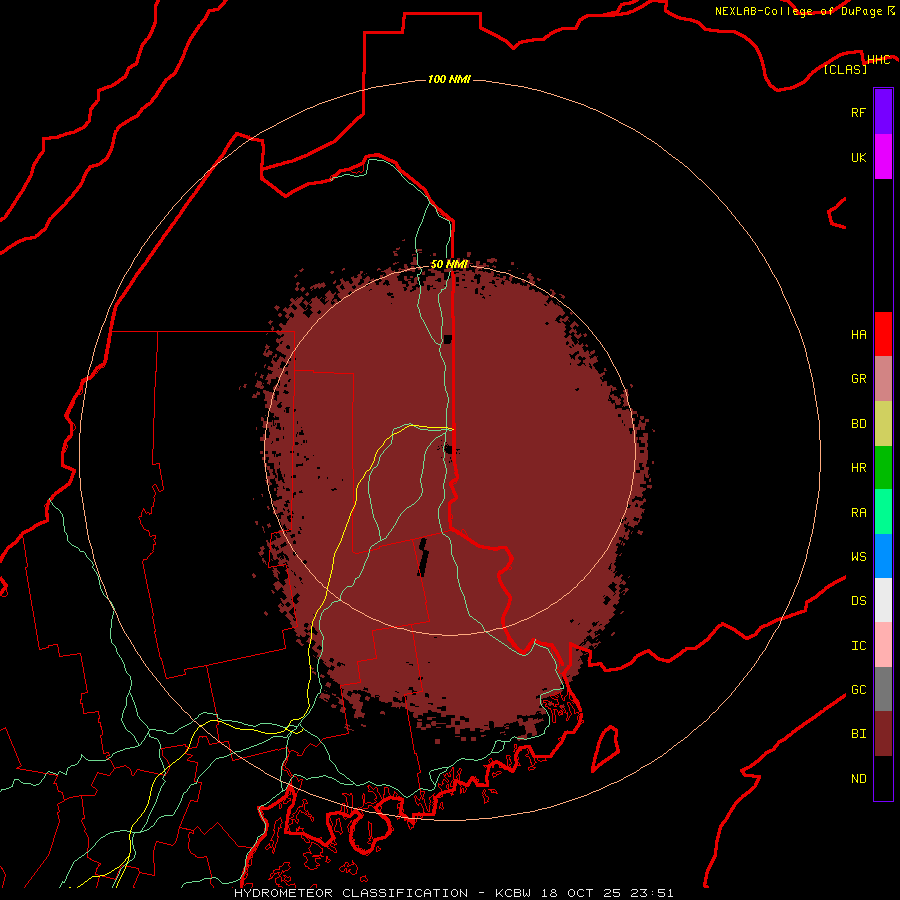Click the UK magenta legend swatch
Screen dimensions: 900x900
[x=883, y=157]
